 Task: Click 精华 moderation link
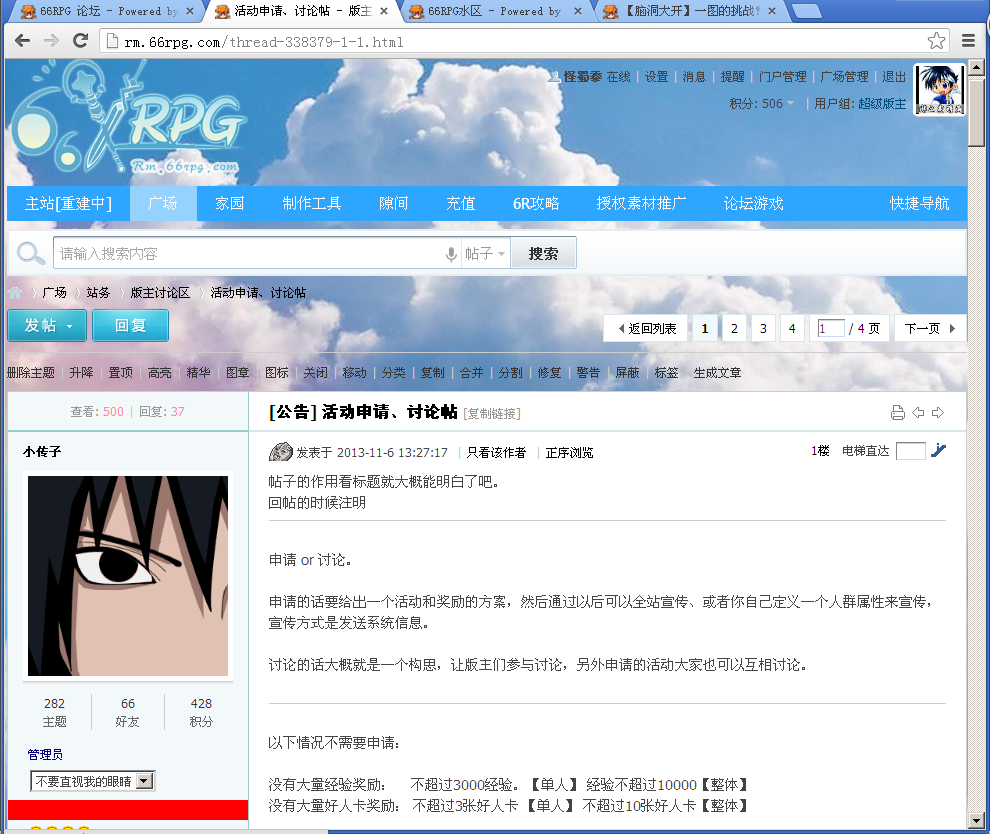point(199,372)
